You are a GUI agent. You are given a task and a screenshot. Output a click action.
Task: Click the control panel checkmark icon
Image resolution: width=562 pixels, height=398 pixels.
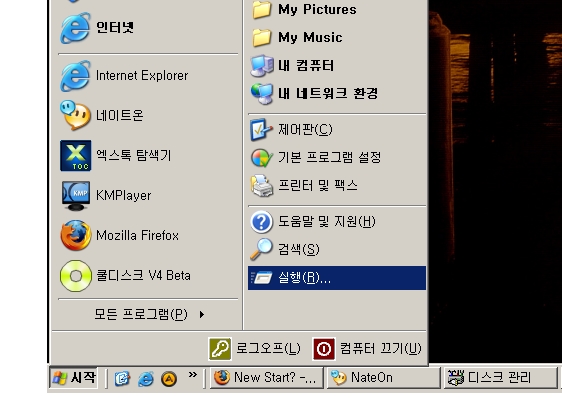(x=261, y=129)
